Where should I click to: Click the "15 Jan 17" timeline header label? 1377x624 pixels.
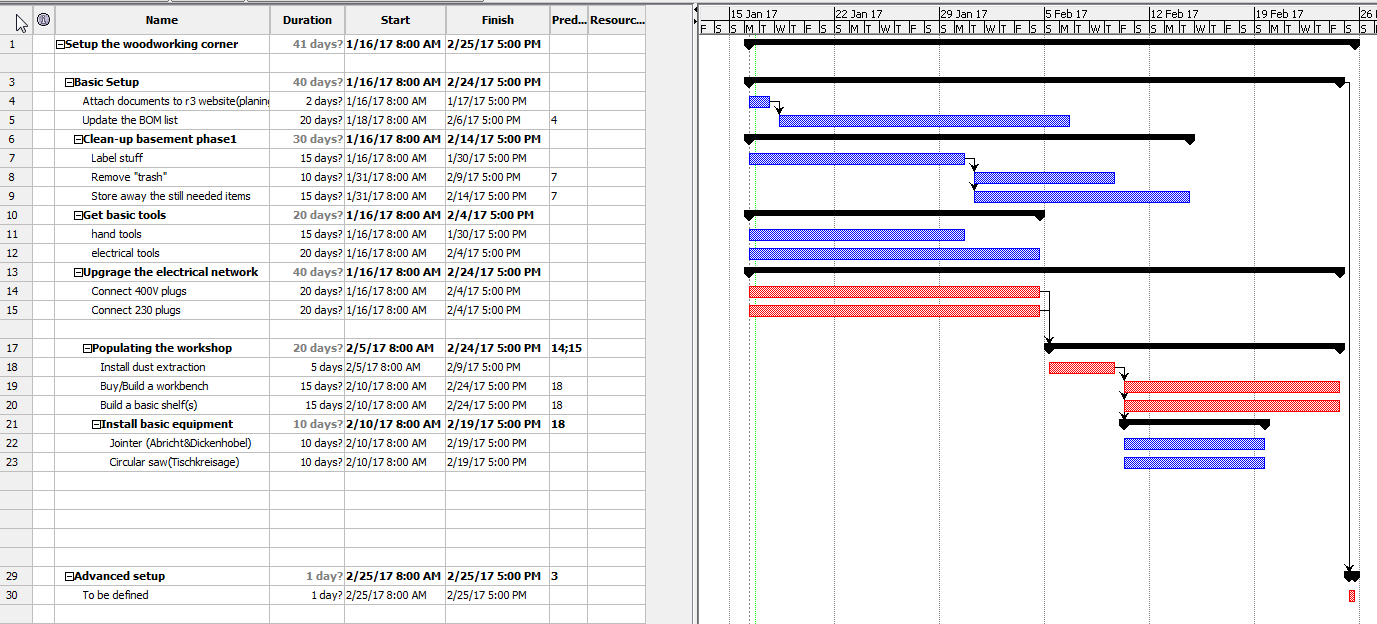click(752, 13)
